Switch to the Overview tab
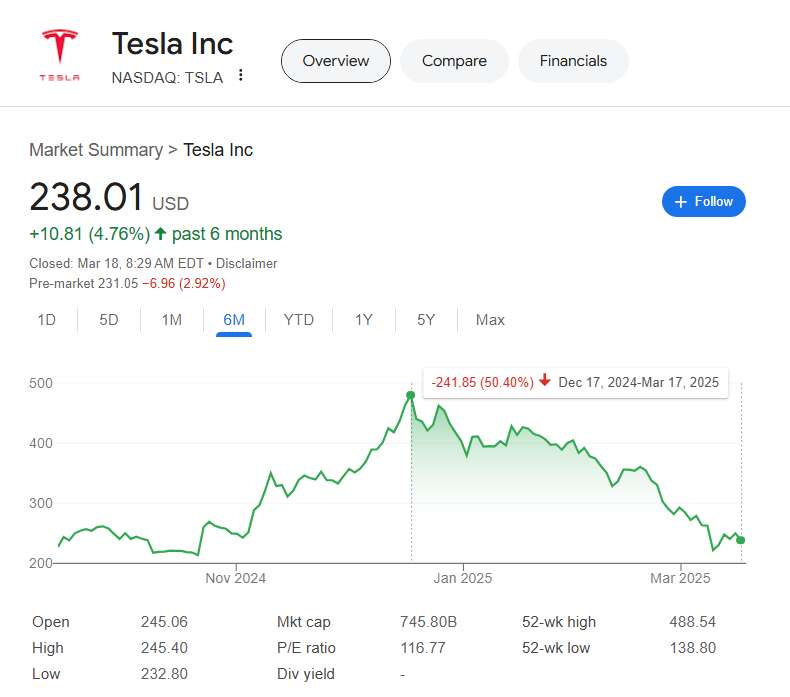 [x=335, y=61]
